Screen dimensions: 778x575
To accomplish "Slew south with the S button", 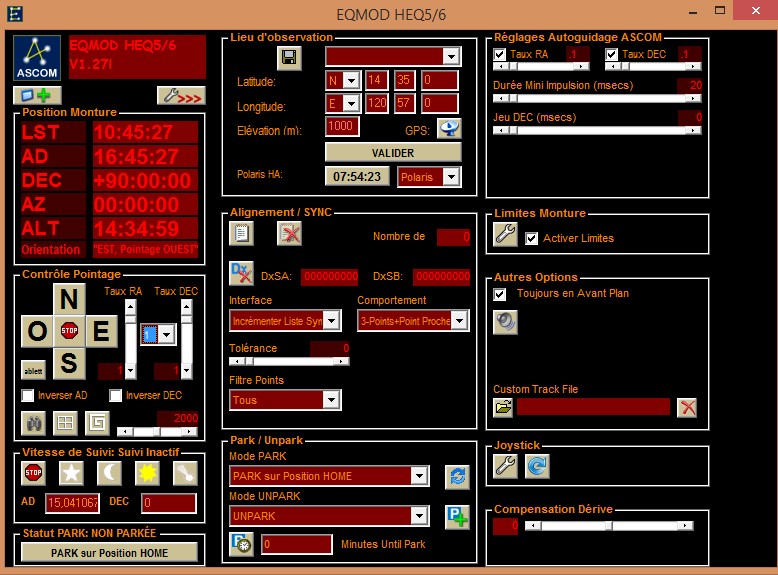I will pos(69,363).
